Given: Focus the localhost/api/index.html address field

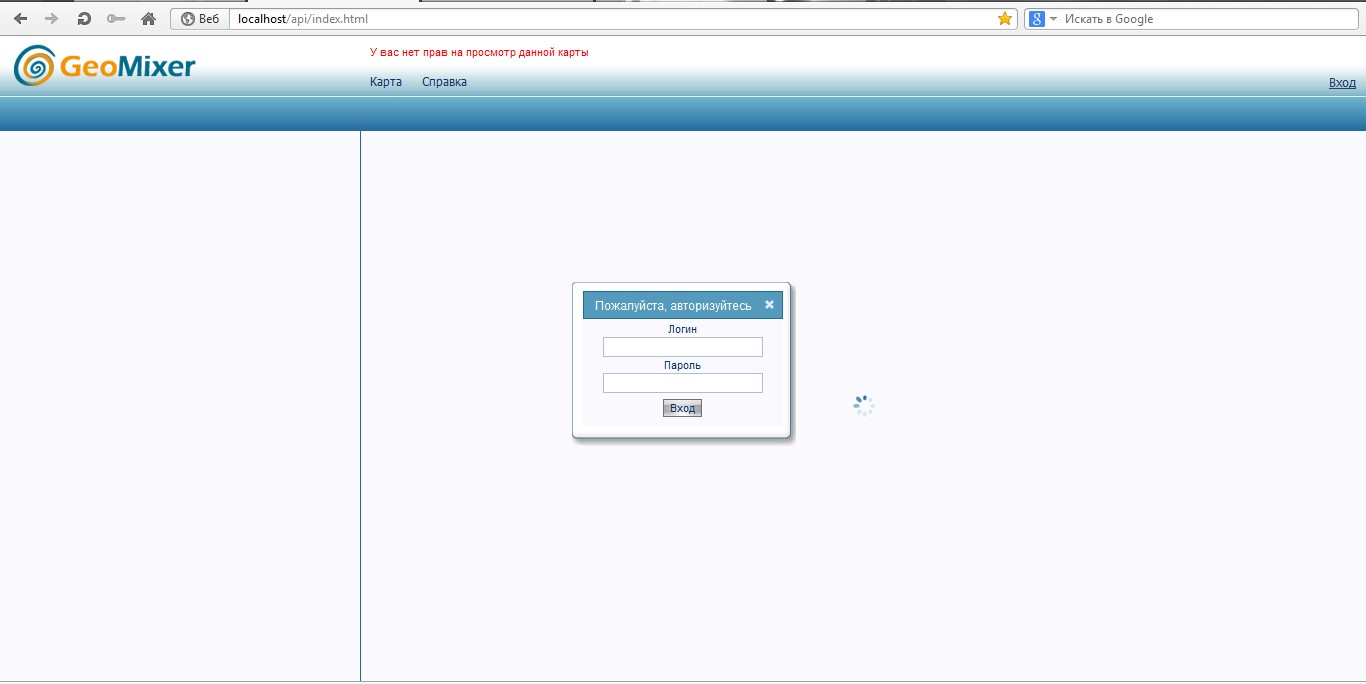Looking at the screenshot, I should [x=612, y=19].
